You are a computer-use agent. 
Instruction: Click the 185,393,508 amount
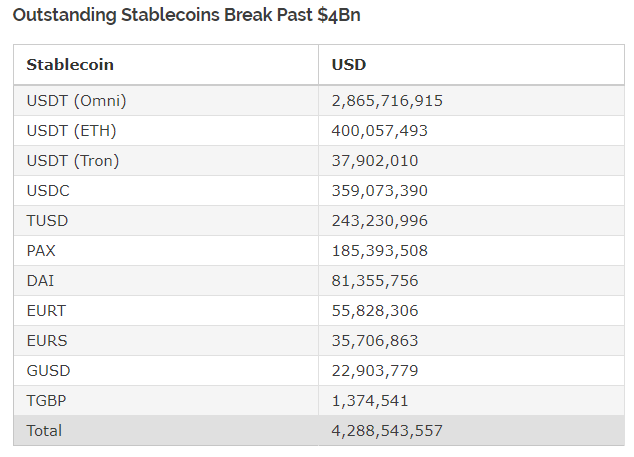pos(379,250)
